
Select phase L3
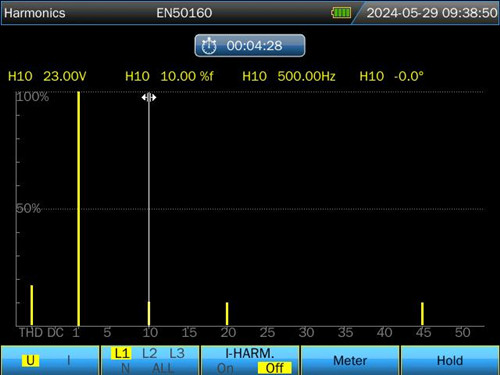click(177, 353)
